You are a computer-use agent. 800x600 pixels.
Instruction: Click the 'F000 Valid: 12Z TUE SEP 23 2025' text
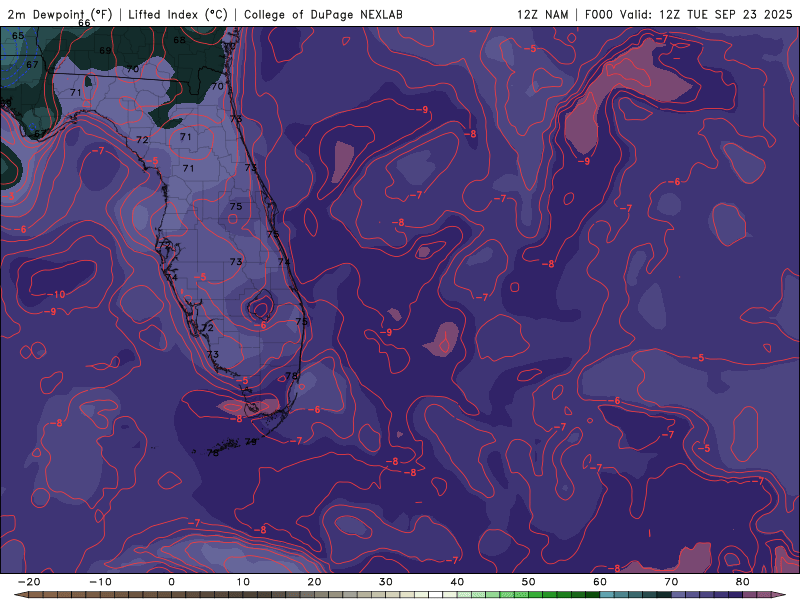pos(688,14)
